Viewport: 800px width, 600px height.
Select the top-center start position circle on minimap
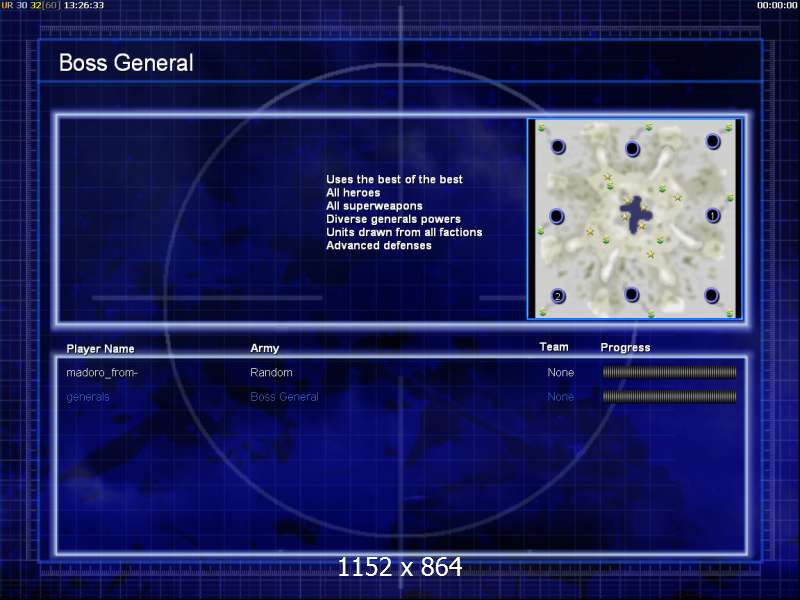pos(632,149)
